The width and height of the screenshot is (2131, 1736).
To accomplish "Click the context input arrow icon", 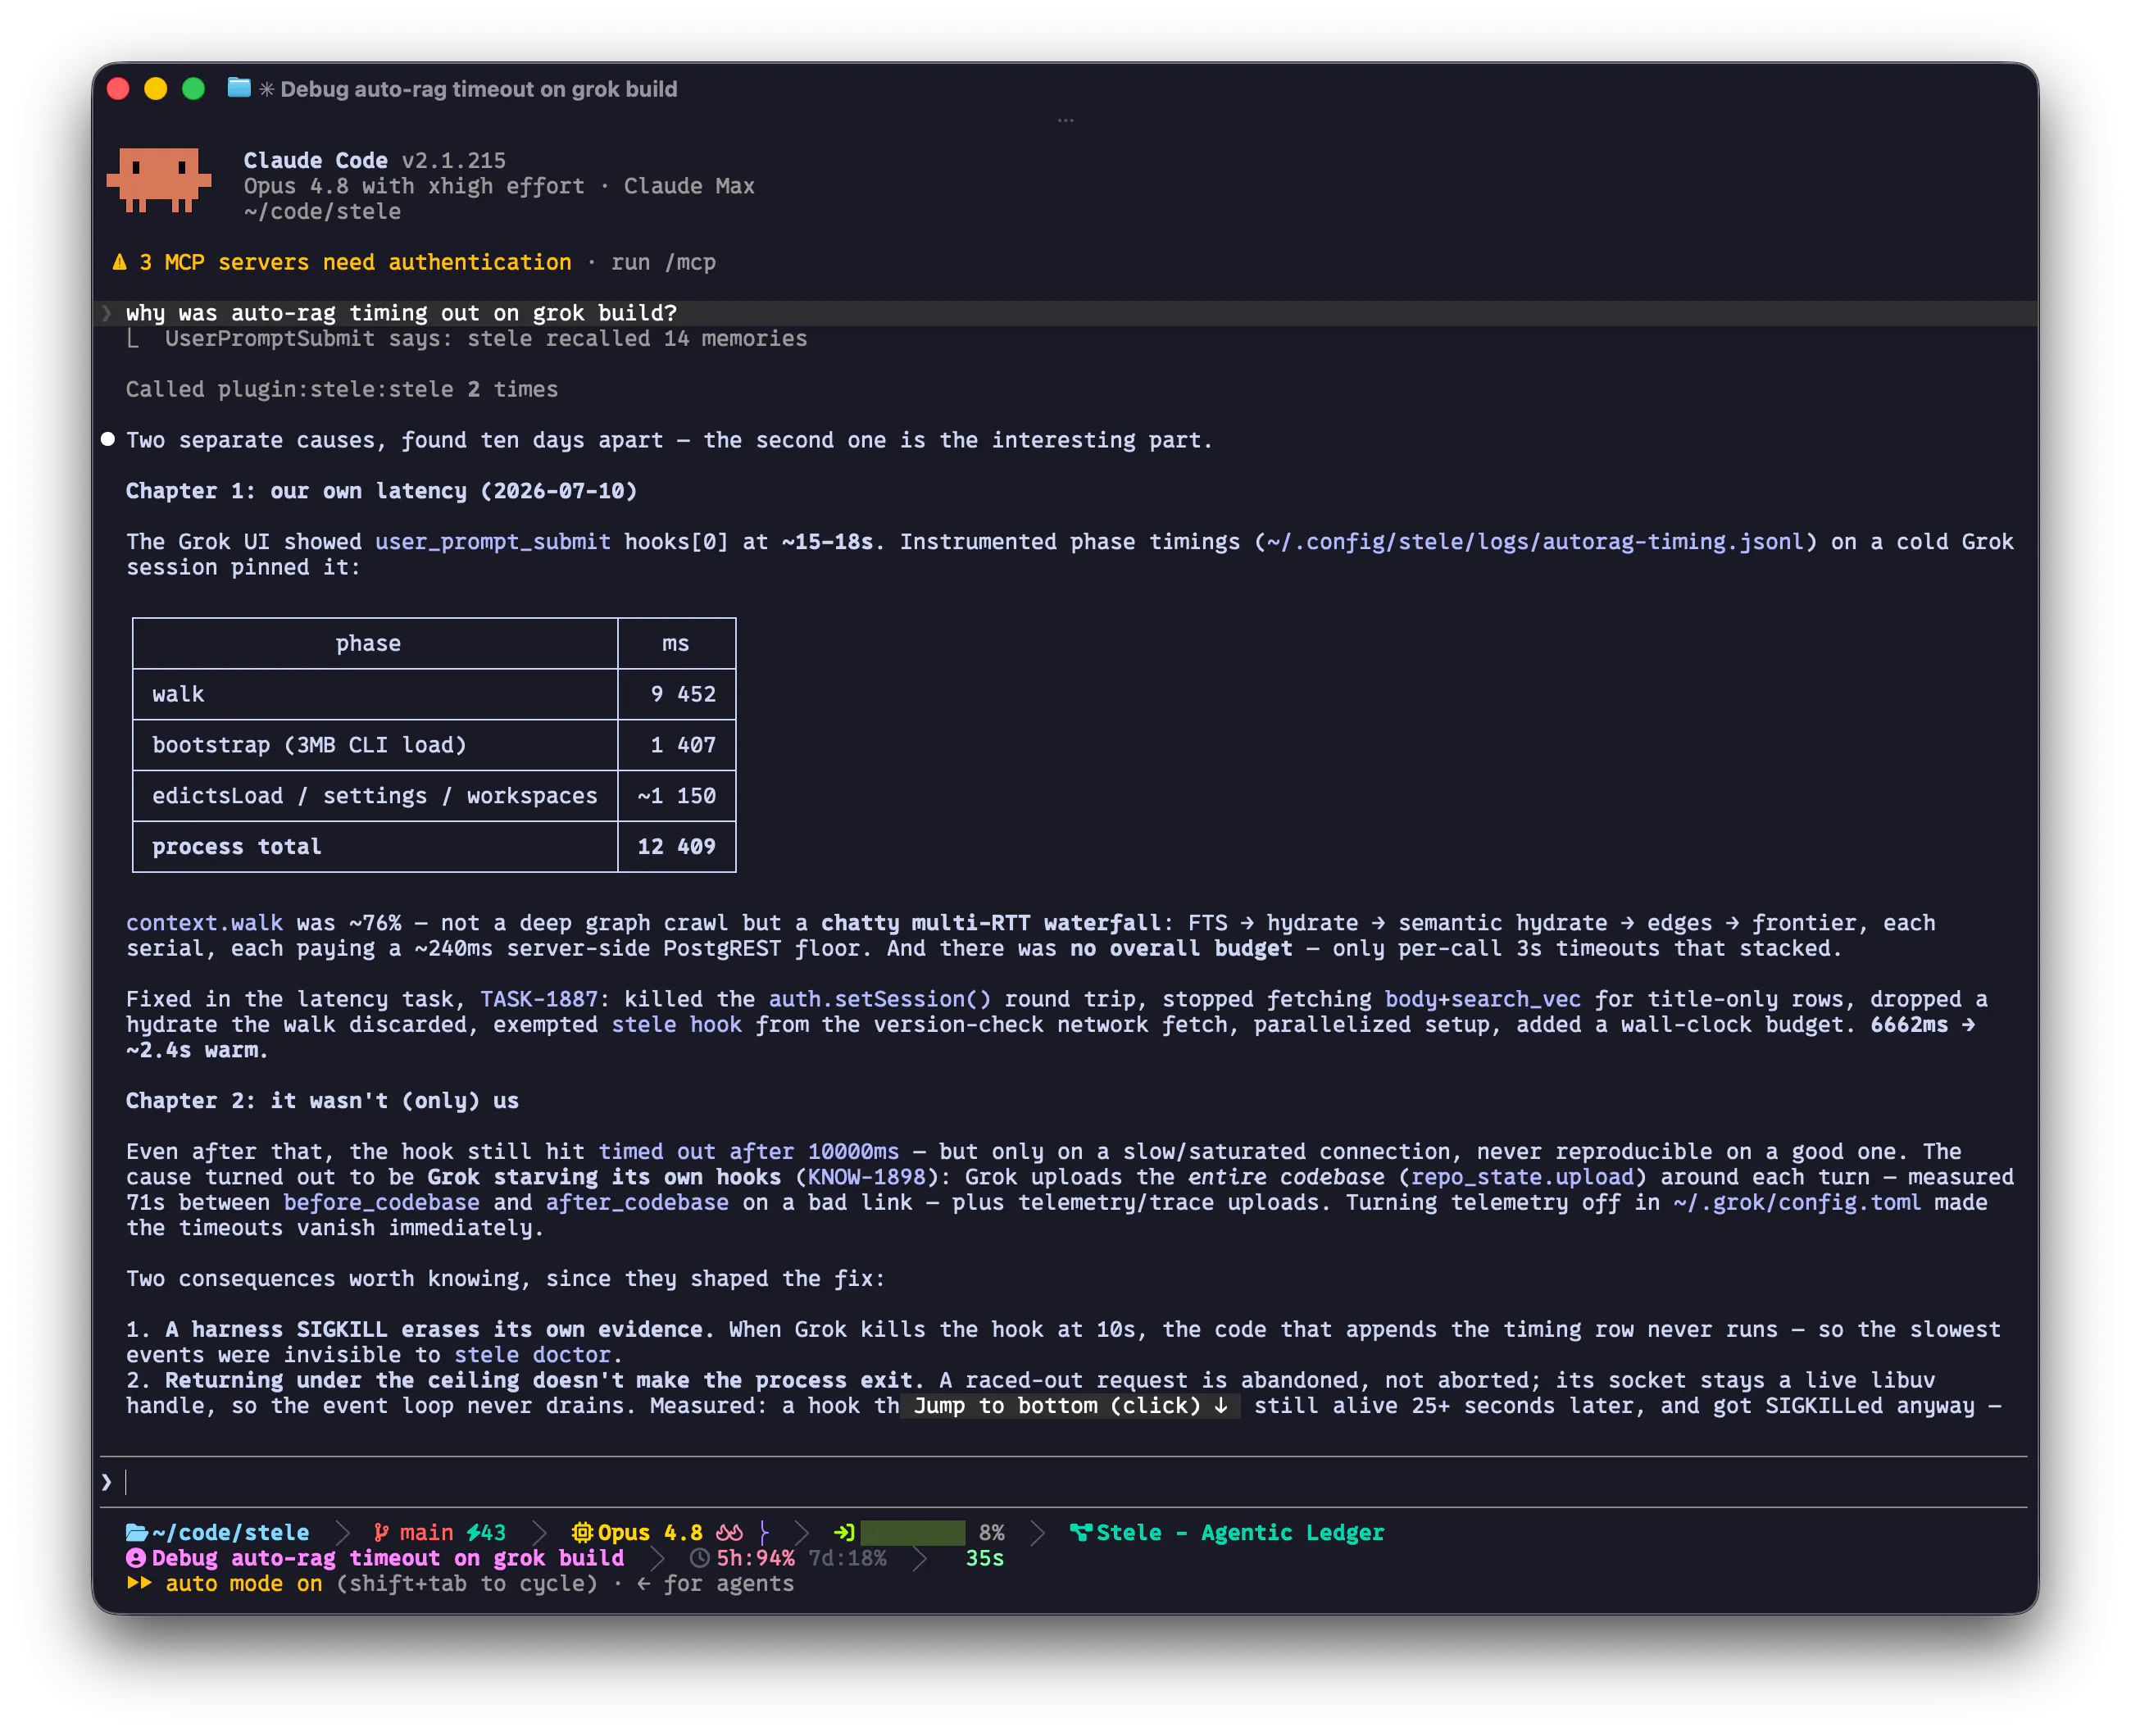I will 844,1532.
